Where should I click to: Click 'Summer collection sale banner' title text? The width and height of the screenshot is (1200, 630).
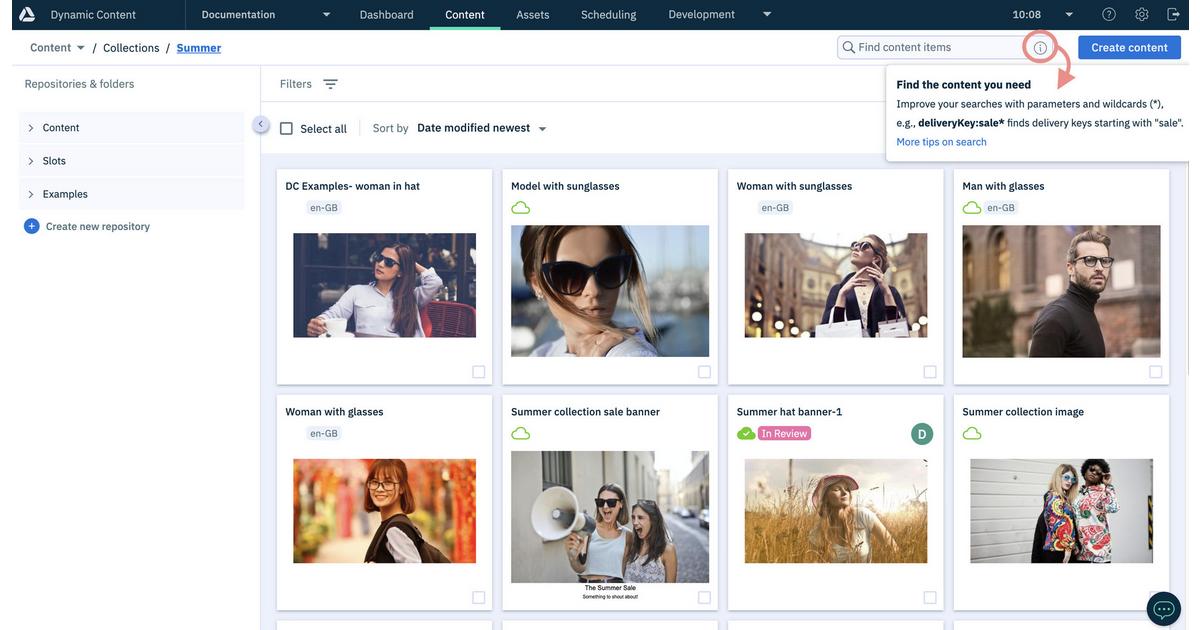tap(585, 412)
